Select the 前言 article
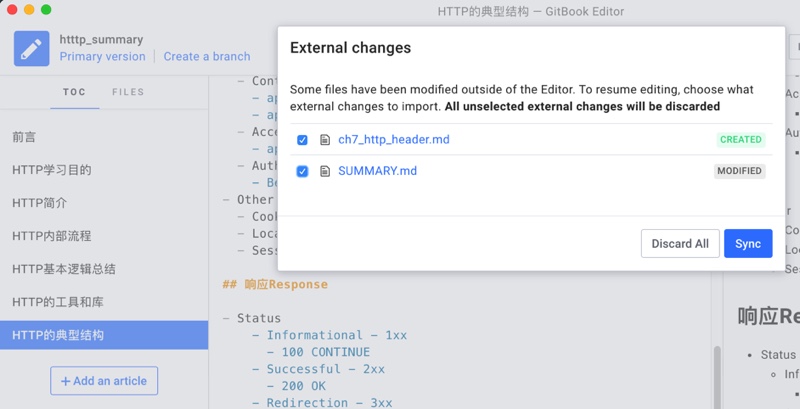Screen dimensions: 800x409 (24, 137)
